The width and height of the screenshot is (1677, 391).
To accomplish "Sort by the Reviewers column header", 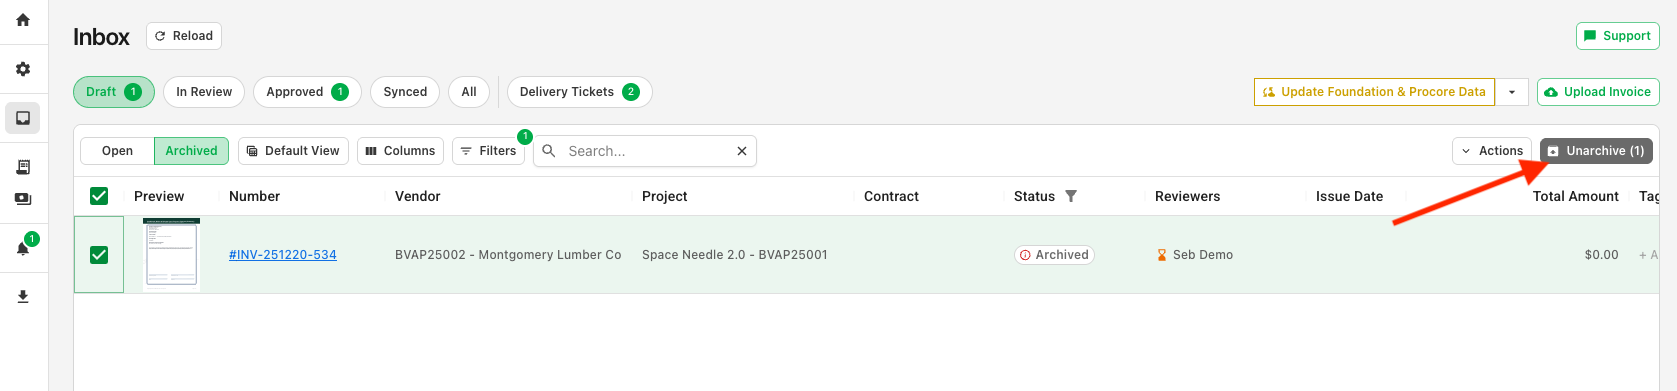I will [1187, 196].
